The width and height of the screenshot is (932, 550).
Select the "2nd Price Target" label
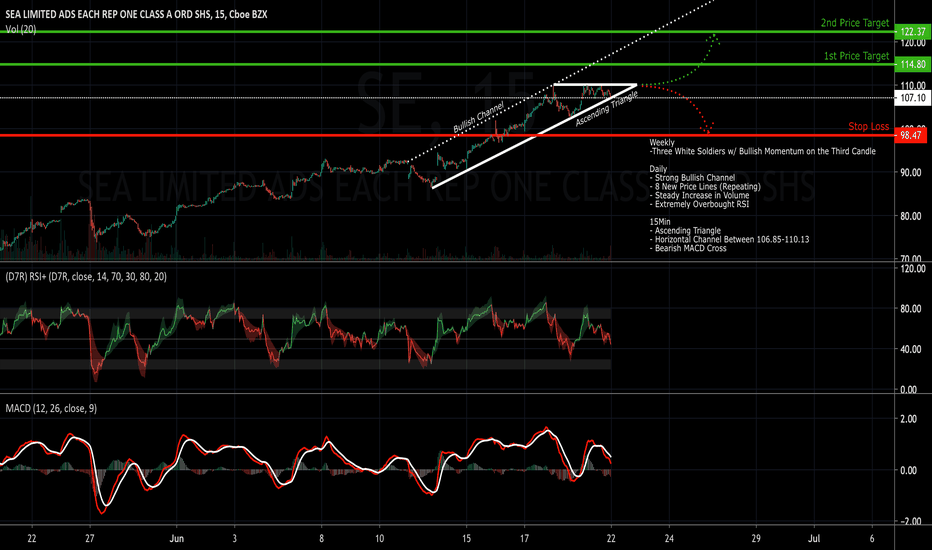coord(855,23)
